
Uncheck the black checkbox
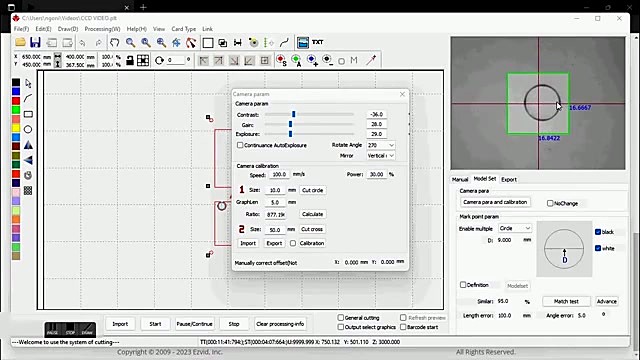pos(598,232)
